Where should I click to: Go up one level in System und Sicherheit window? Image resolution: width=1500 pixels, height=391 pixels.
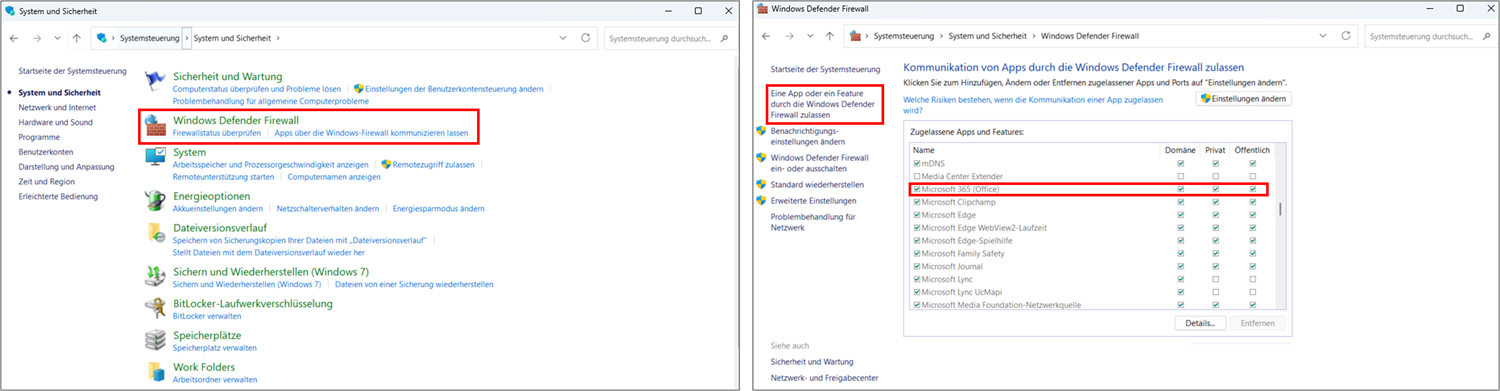tap(77, 38)
